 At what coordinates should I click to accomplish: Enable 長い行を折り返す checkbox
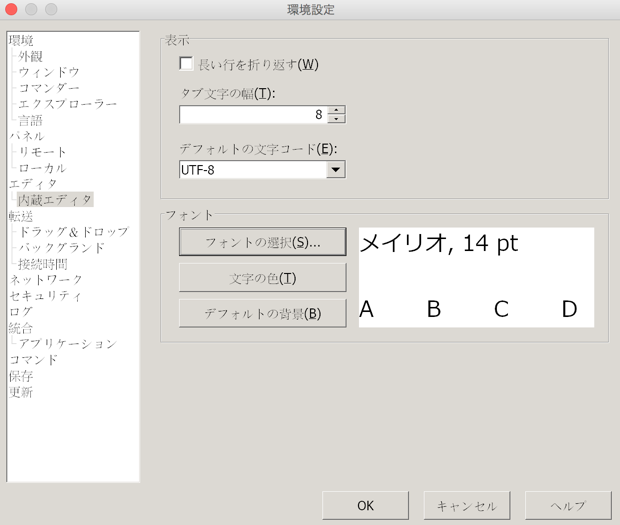(186, 64)
